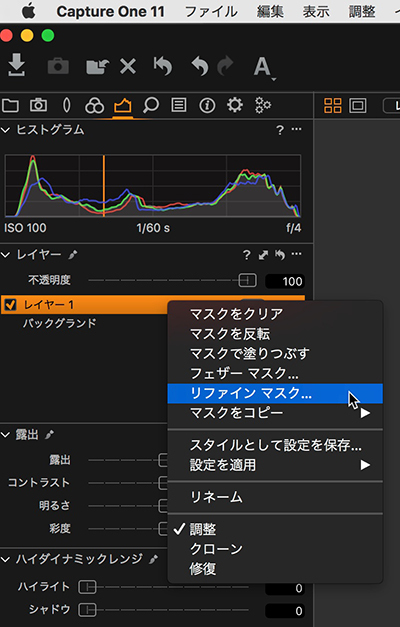Click the move-to-folder toolbar icon
Viewport: 400px width, 627px height.
point(98,66)
